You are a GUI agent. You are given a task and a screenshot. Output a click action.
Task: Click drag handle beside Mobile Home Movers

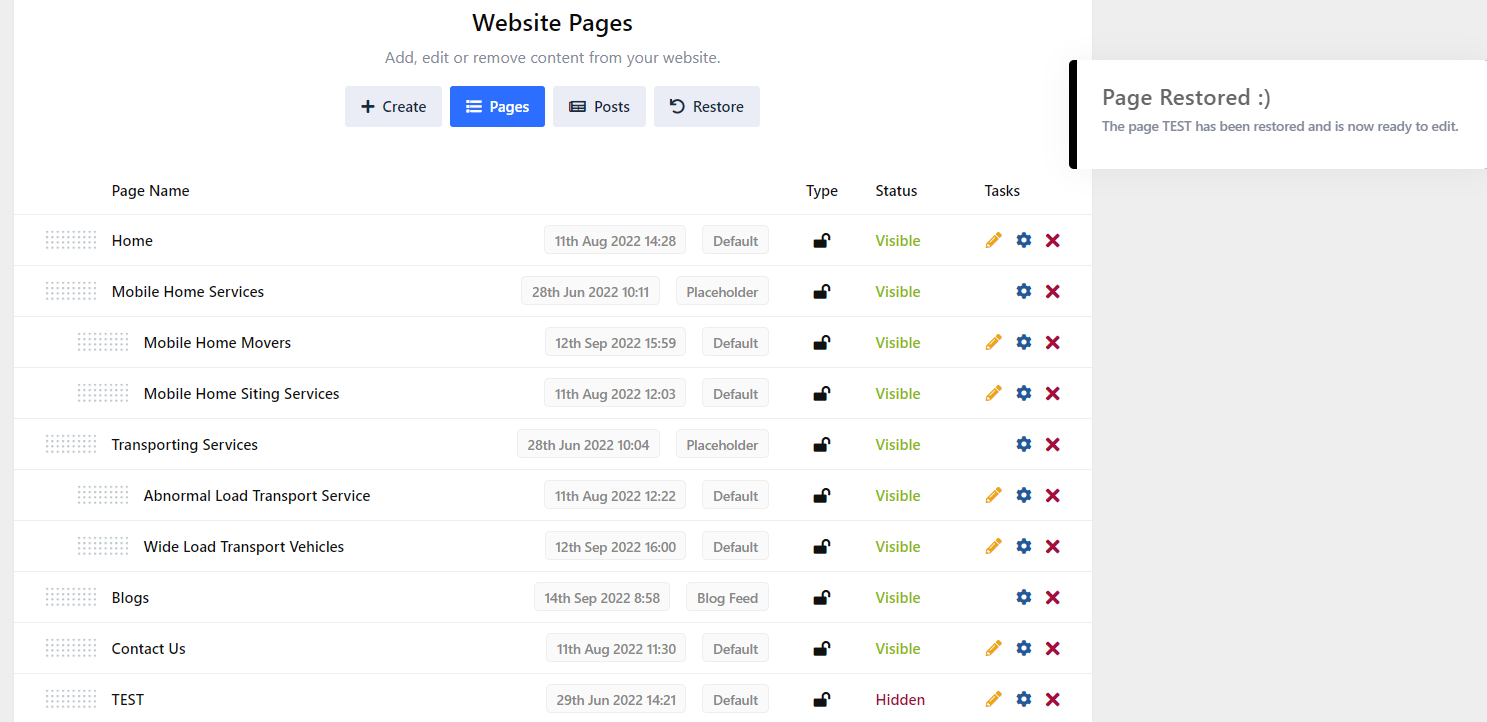point(103,342)
